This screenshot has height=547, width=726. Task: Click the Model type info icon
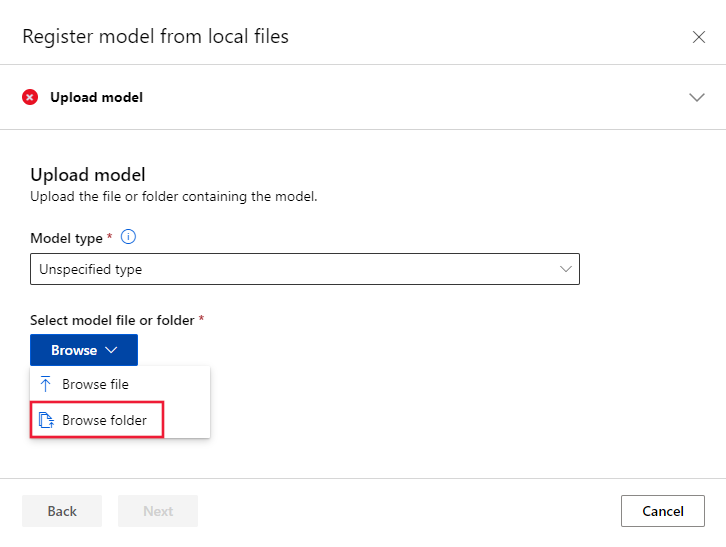(x=128, y=238)
